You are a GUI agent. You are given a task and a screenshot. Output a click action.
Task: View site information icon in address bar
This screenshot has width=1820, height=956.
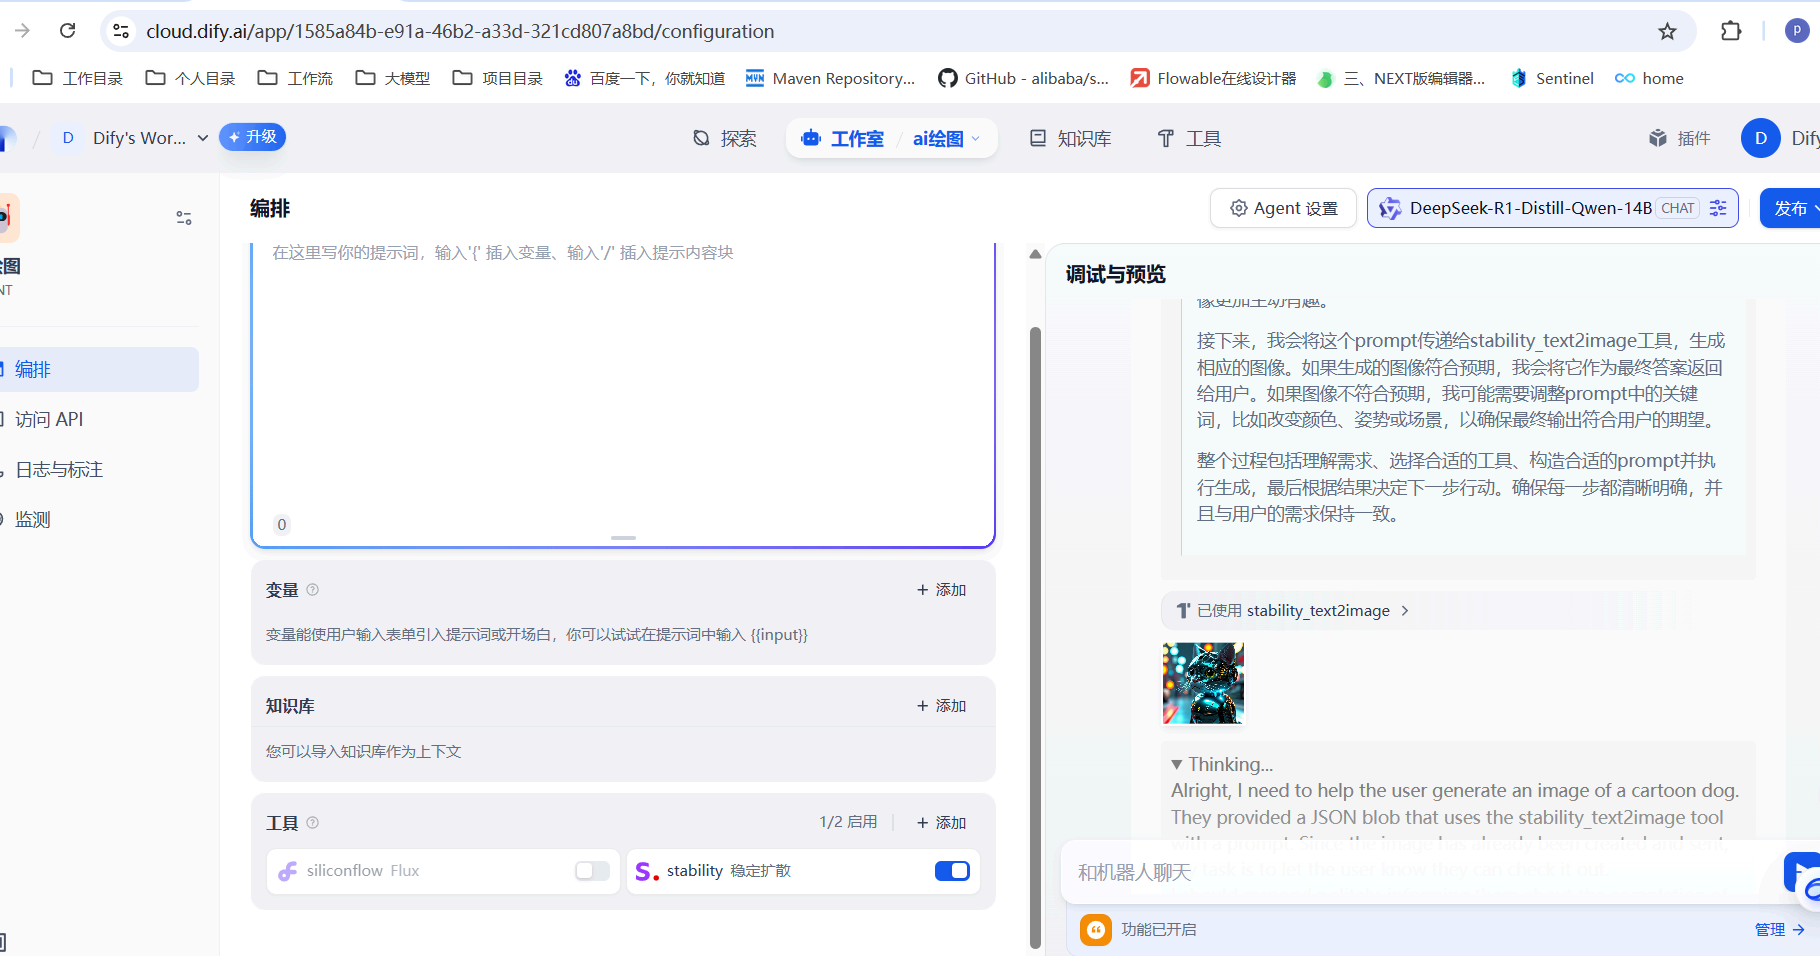point(121,31)
